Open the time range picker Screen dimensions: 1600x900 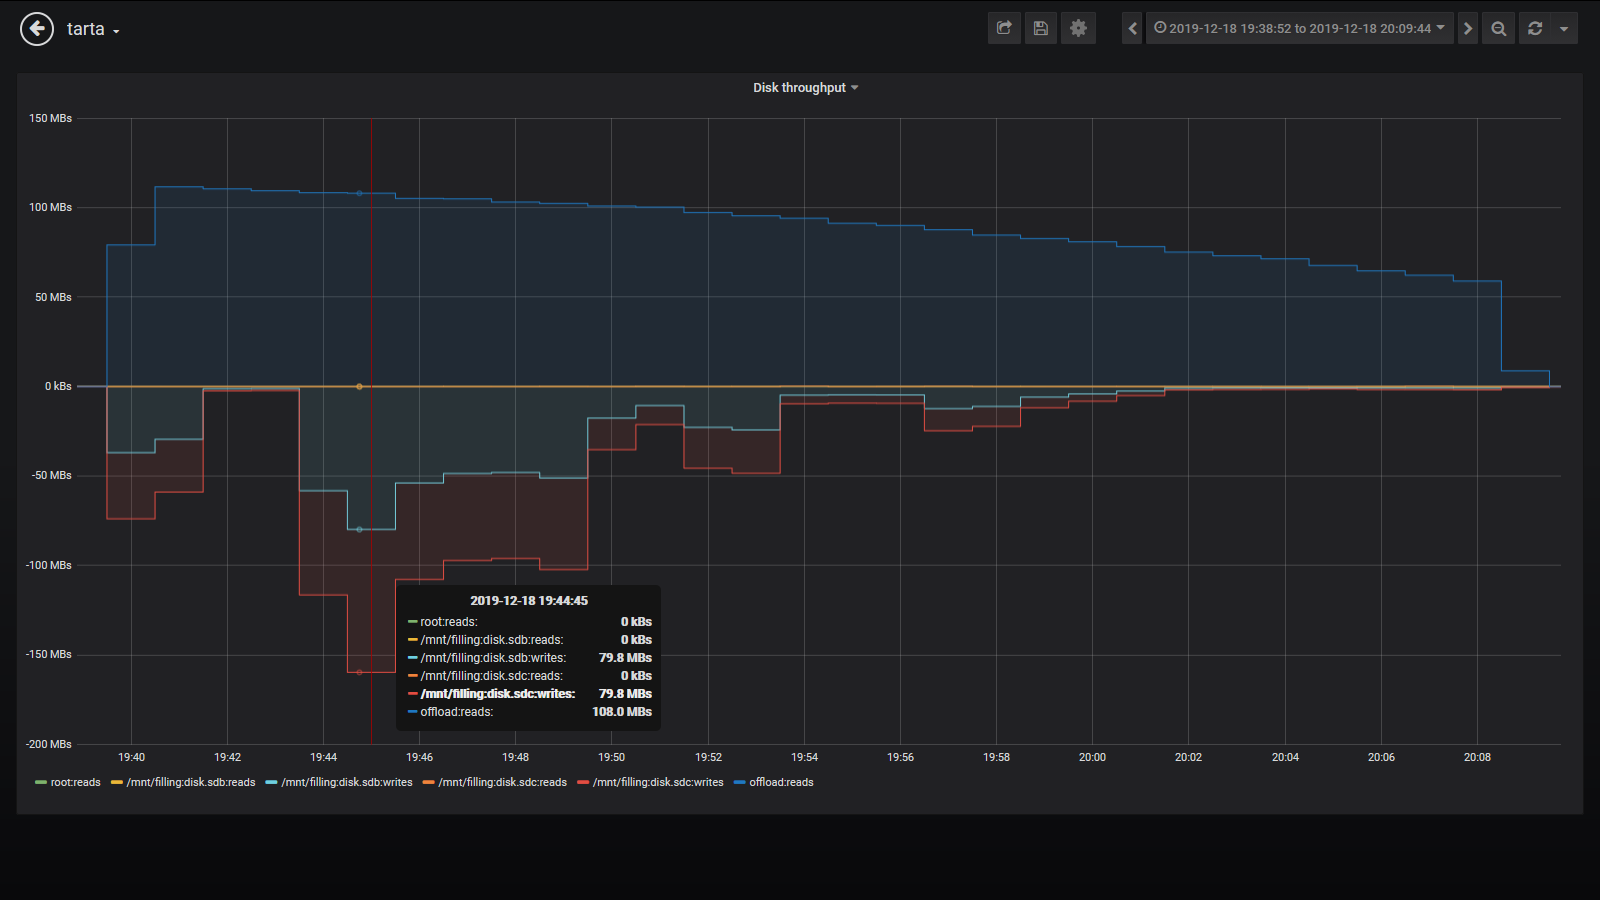(1299, 28)
